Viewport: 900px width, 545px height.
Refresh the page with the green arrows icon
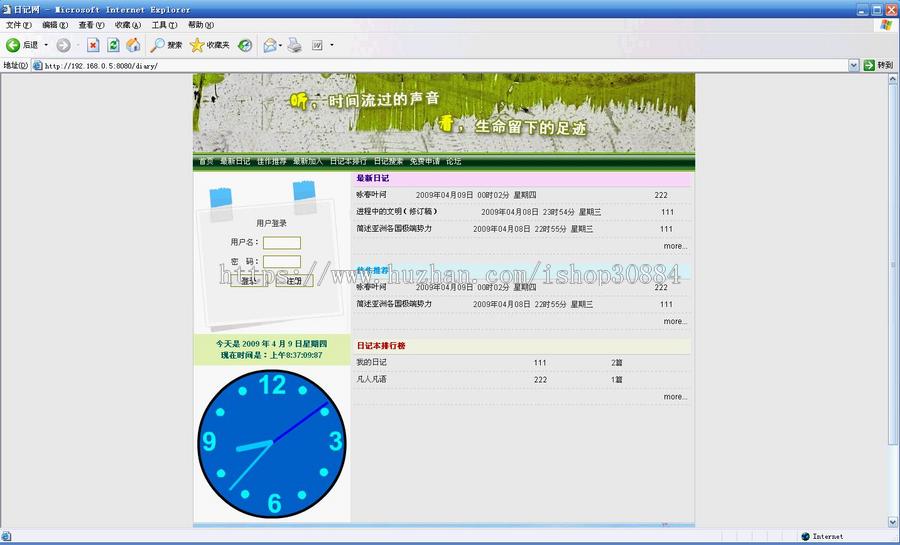(x=113, y=45)
